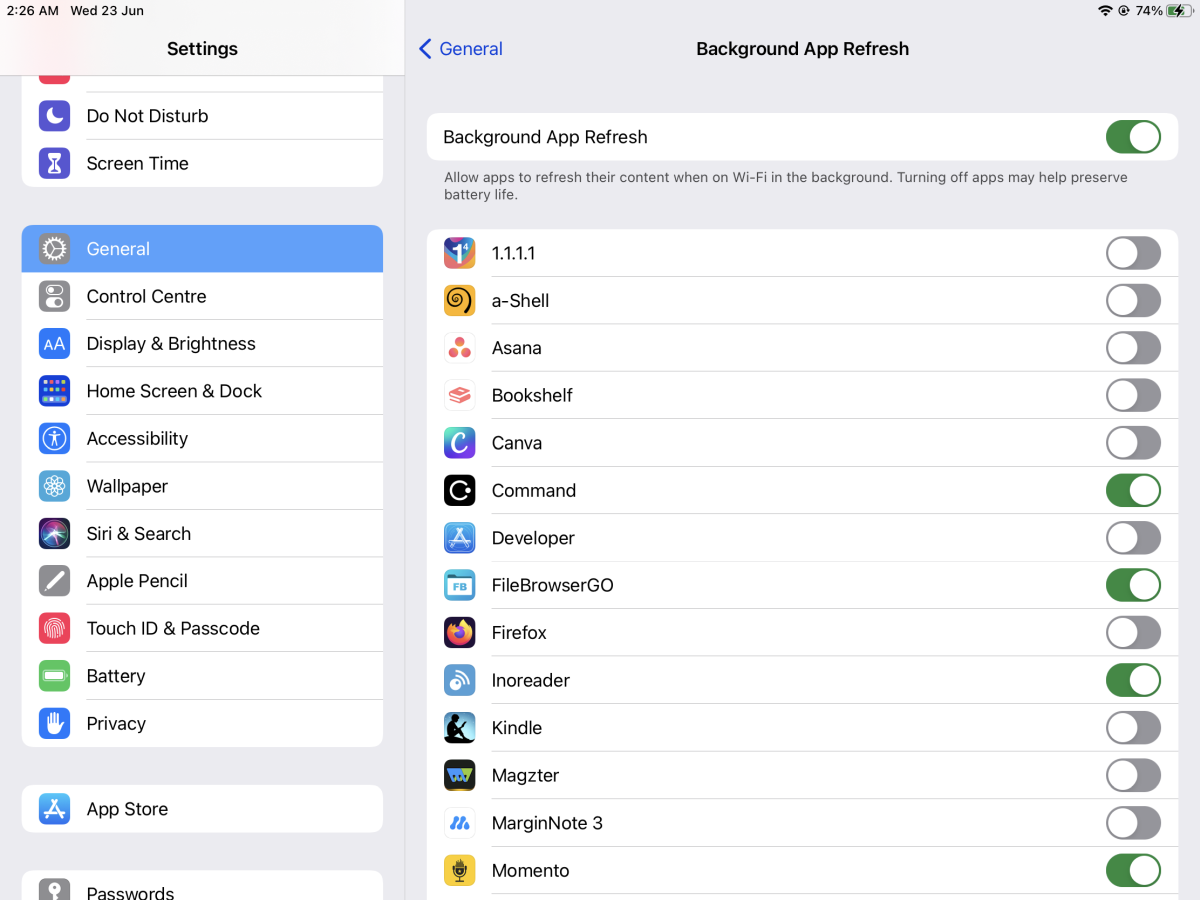Open Siri & Search settings

pos(202,533)
